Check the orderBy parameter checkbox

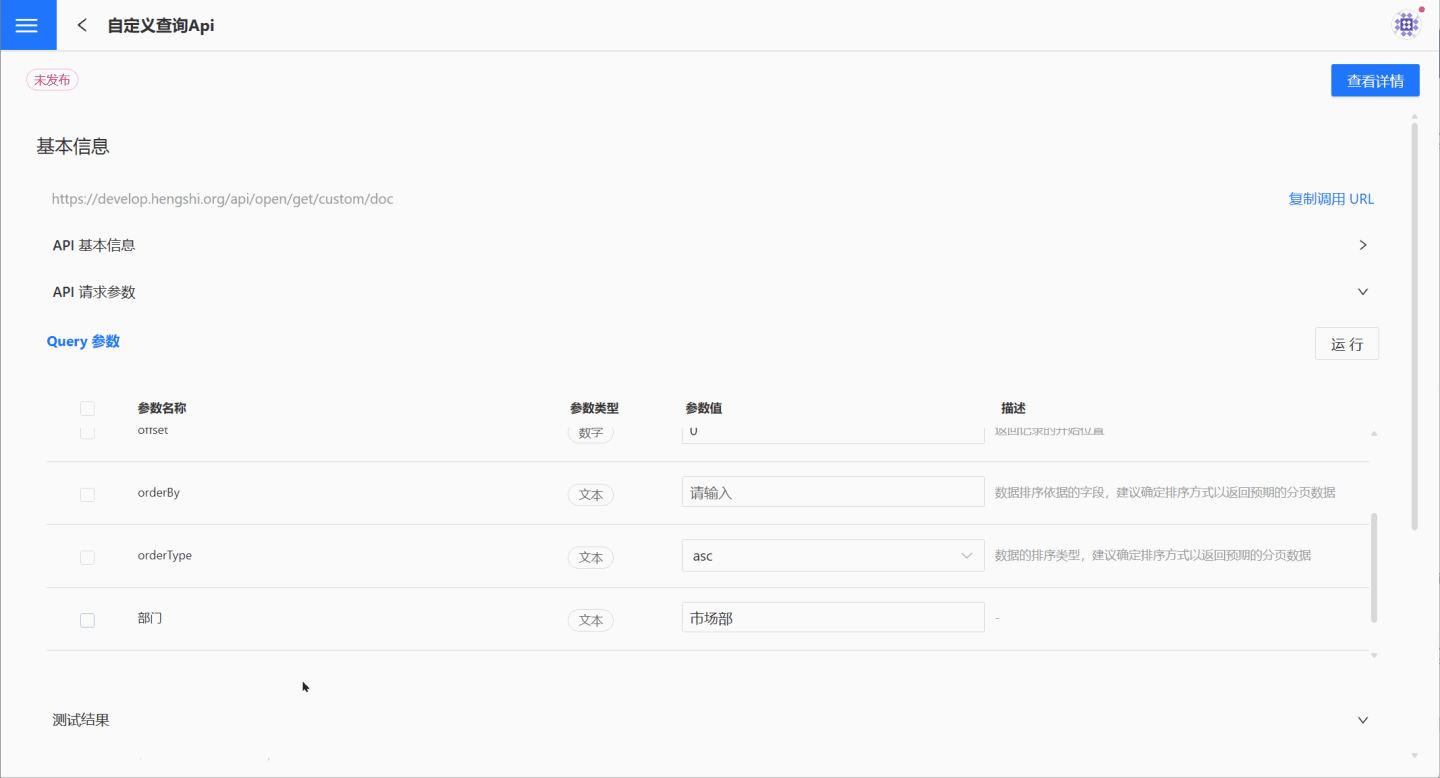pos(87,494)
